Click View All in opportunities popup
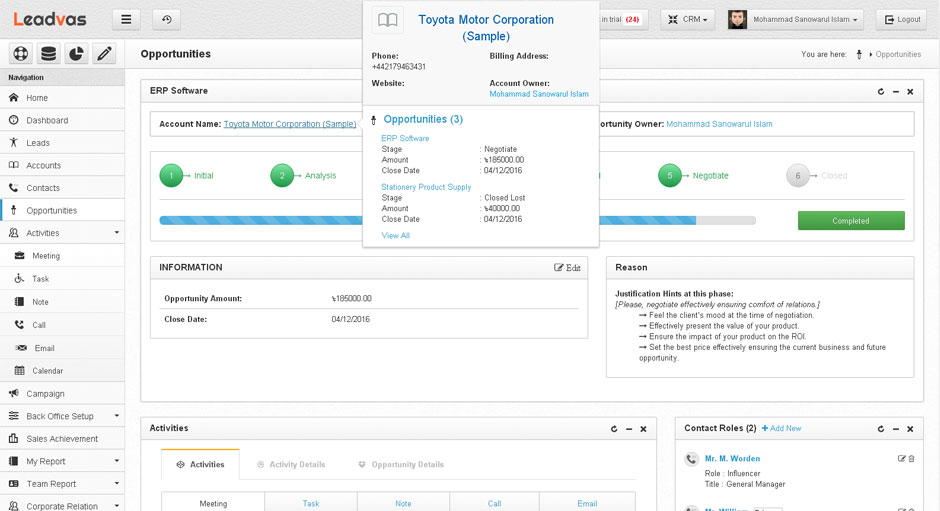This screenshot has width=940, height=511. pyautogui.click(x=396, y=236)
